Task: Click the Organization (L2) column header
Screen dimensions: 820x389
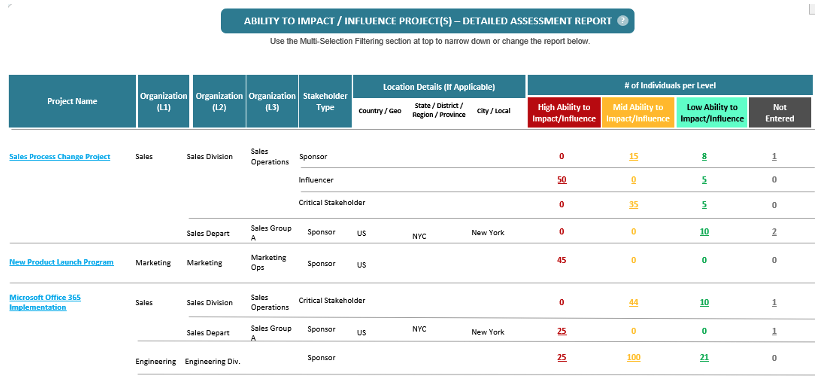Action: pyautogui.click(x=219, y=101)
